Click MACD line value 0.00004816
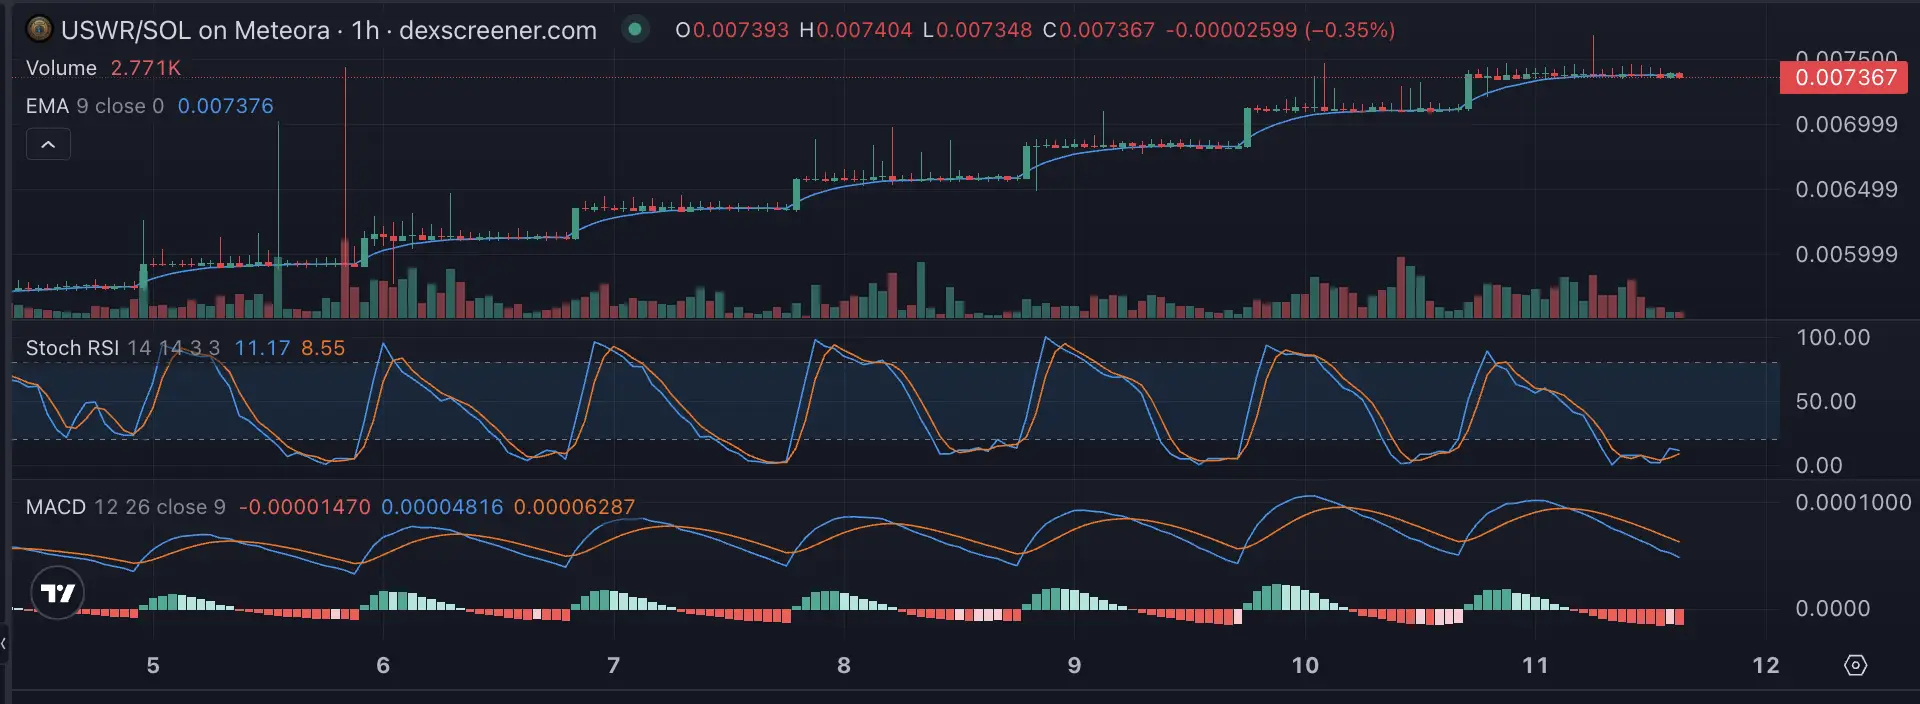This screenshot has height=704, width=1920. [442, 507]
